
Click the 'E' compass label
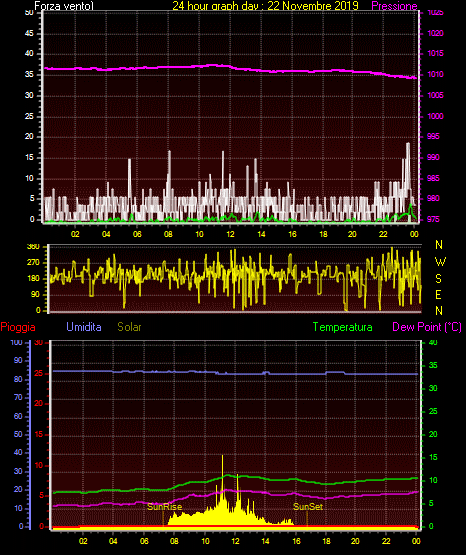(x=438, y=294)
